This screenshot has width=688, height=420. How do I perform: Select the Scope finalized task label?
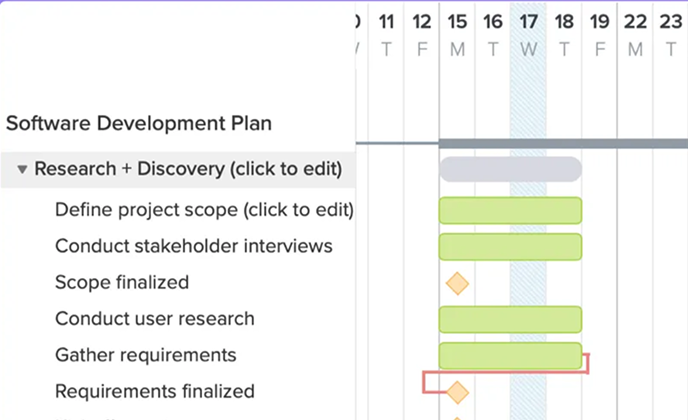click(122, 282)
